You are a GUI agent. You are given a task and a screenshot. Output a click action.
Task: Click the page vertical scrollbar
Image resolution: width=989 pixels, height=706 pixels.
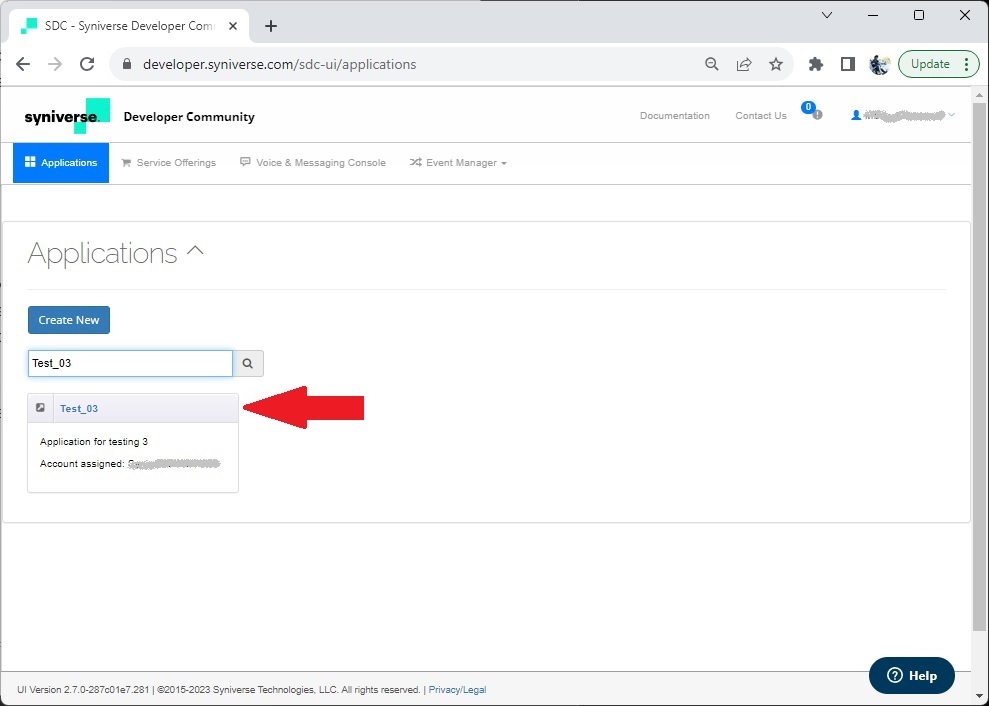tap(979, 366)
